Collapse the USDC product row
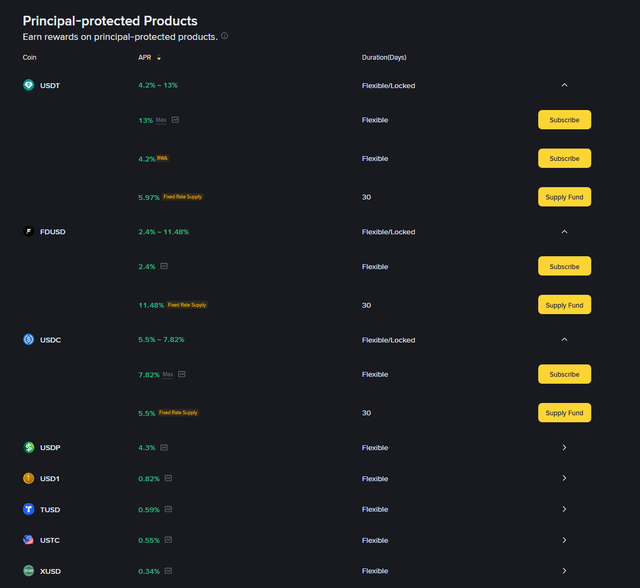Image resolution: width=640 pixels, height=588 pixels. (x=564, y=339)
